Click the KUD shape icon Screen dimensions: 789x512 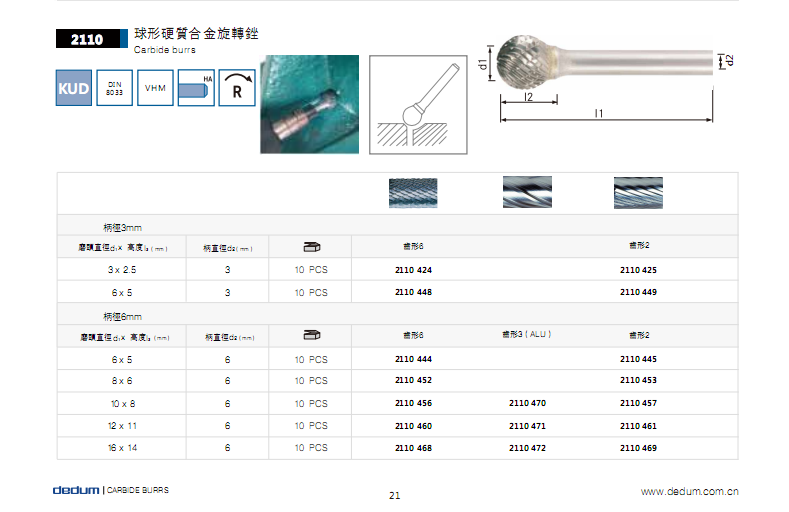pos(73,88)
